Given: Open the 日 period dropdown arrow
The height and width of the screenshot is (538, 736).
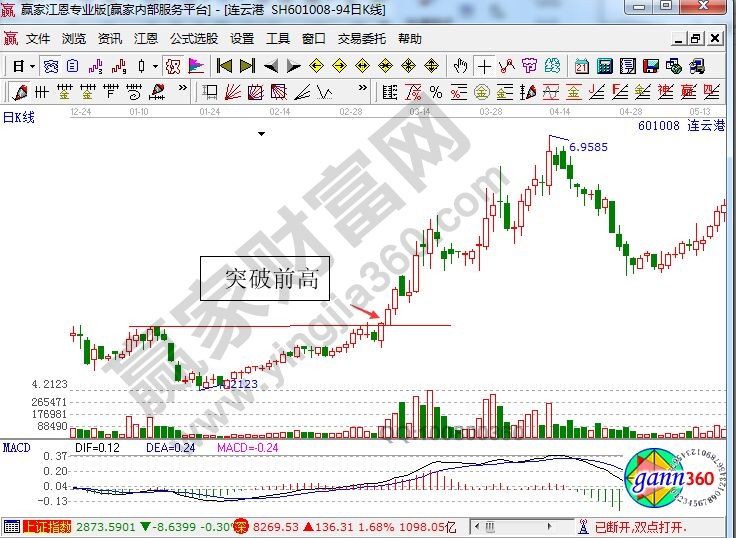Looking at the screenshot, I should click(x=32, y=66).
